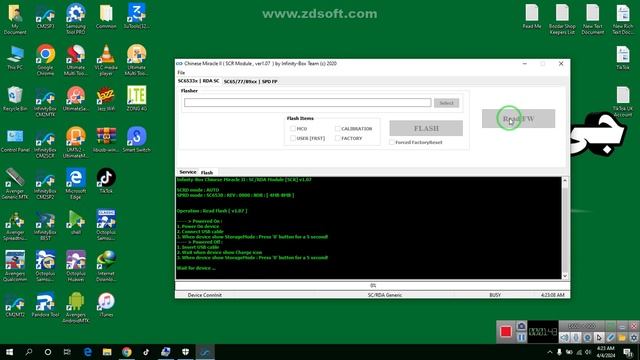The image size is (640, 360).
Task: Toggle the Forced FactoryReset checkbox
Action: [x=392, y=142]
